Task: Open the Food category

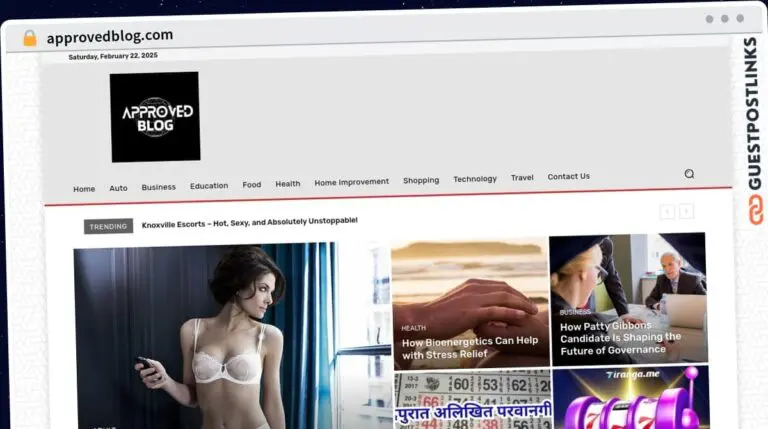Action: [x=251, y=185]
